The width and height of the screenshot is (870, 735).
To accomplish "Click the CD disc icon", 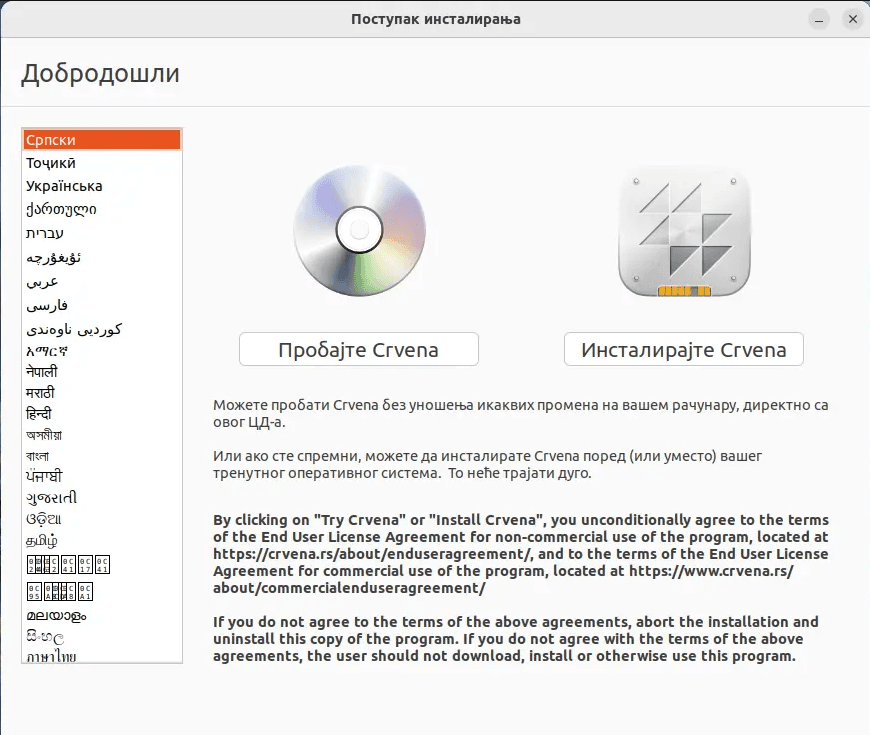I will point(360,230).
